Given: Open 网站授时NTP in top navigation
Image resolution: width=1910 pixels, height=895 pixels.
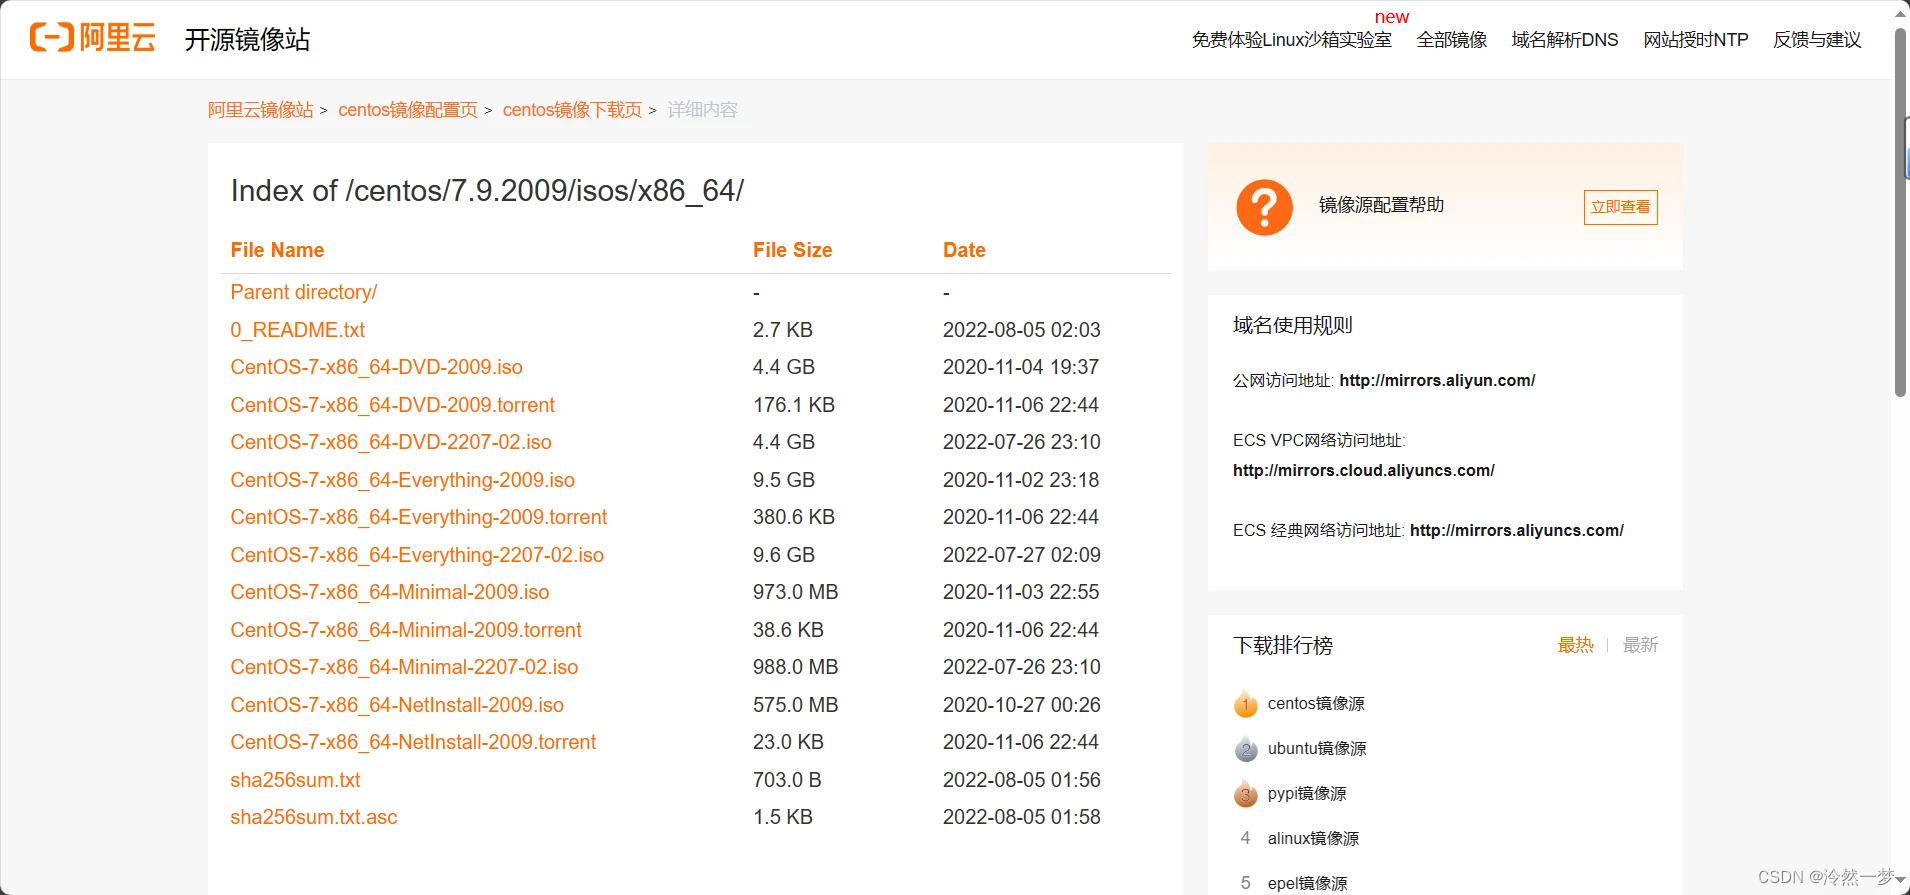Looking at the screenshot, I should click(x=1695, y=40).
